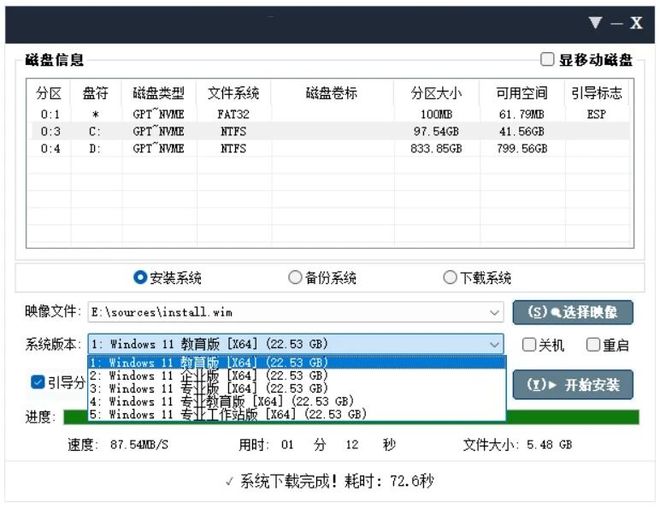Click the 41.56GB free space cell
The width and height of the screenshot is (660, 509).
[x=522, y=131]
